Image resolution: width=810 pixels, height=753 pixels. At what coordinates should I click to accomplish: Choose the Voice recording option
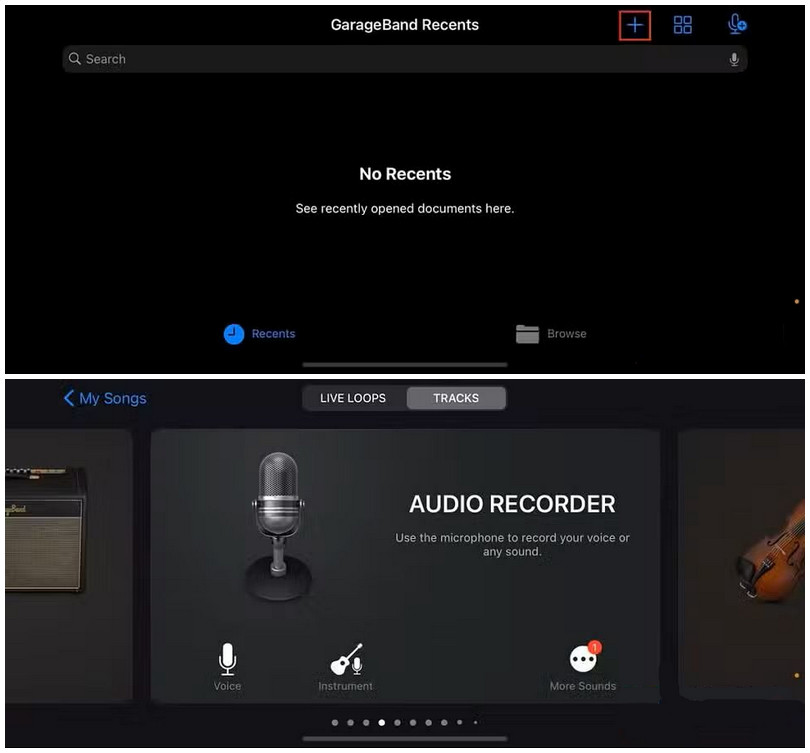[x=227, y=667]
